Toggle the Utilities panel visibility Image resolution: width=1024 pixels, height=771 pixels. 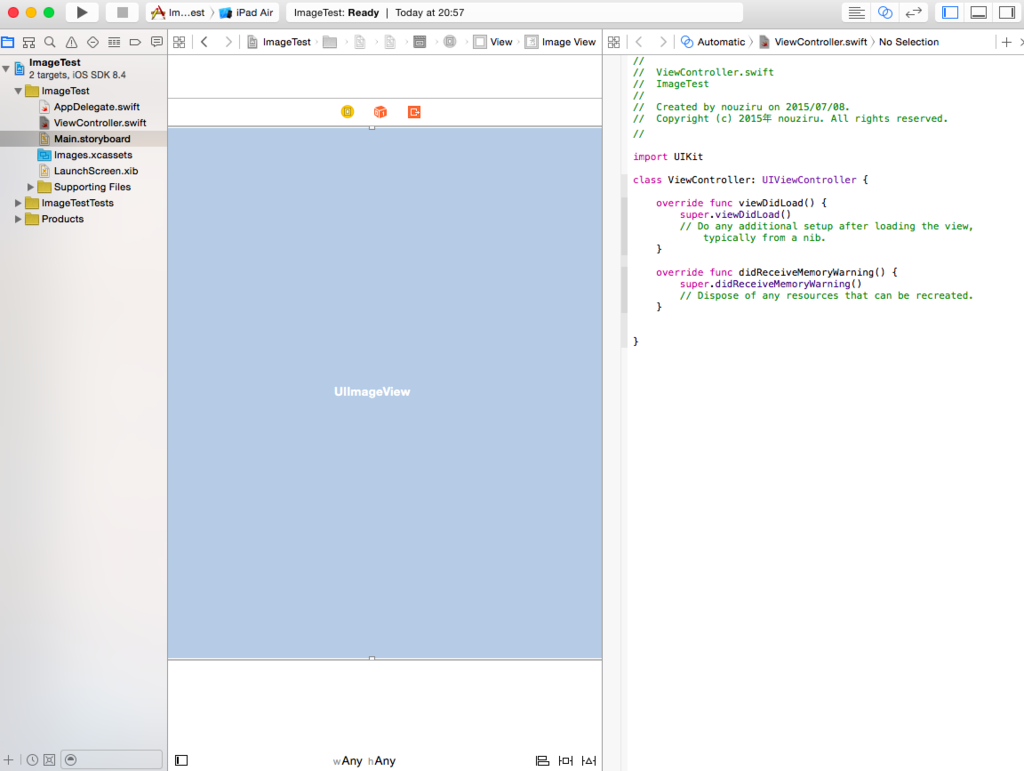[1006, 12]
